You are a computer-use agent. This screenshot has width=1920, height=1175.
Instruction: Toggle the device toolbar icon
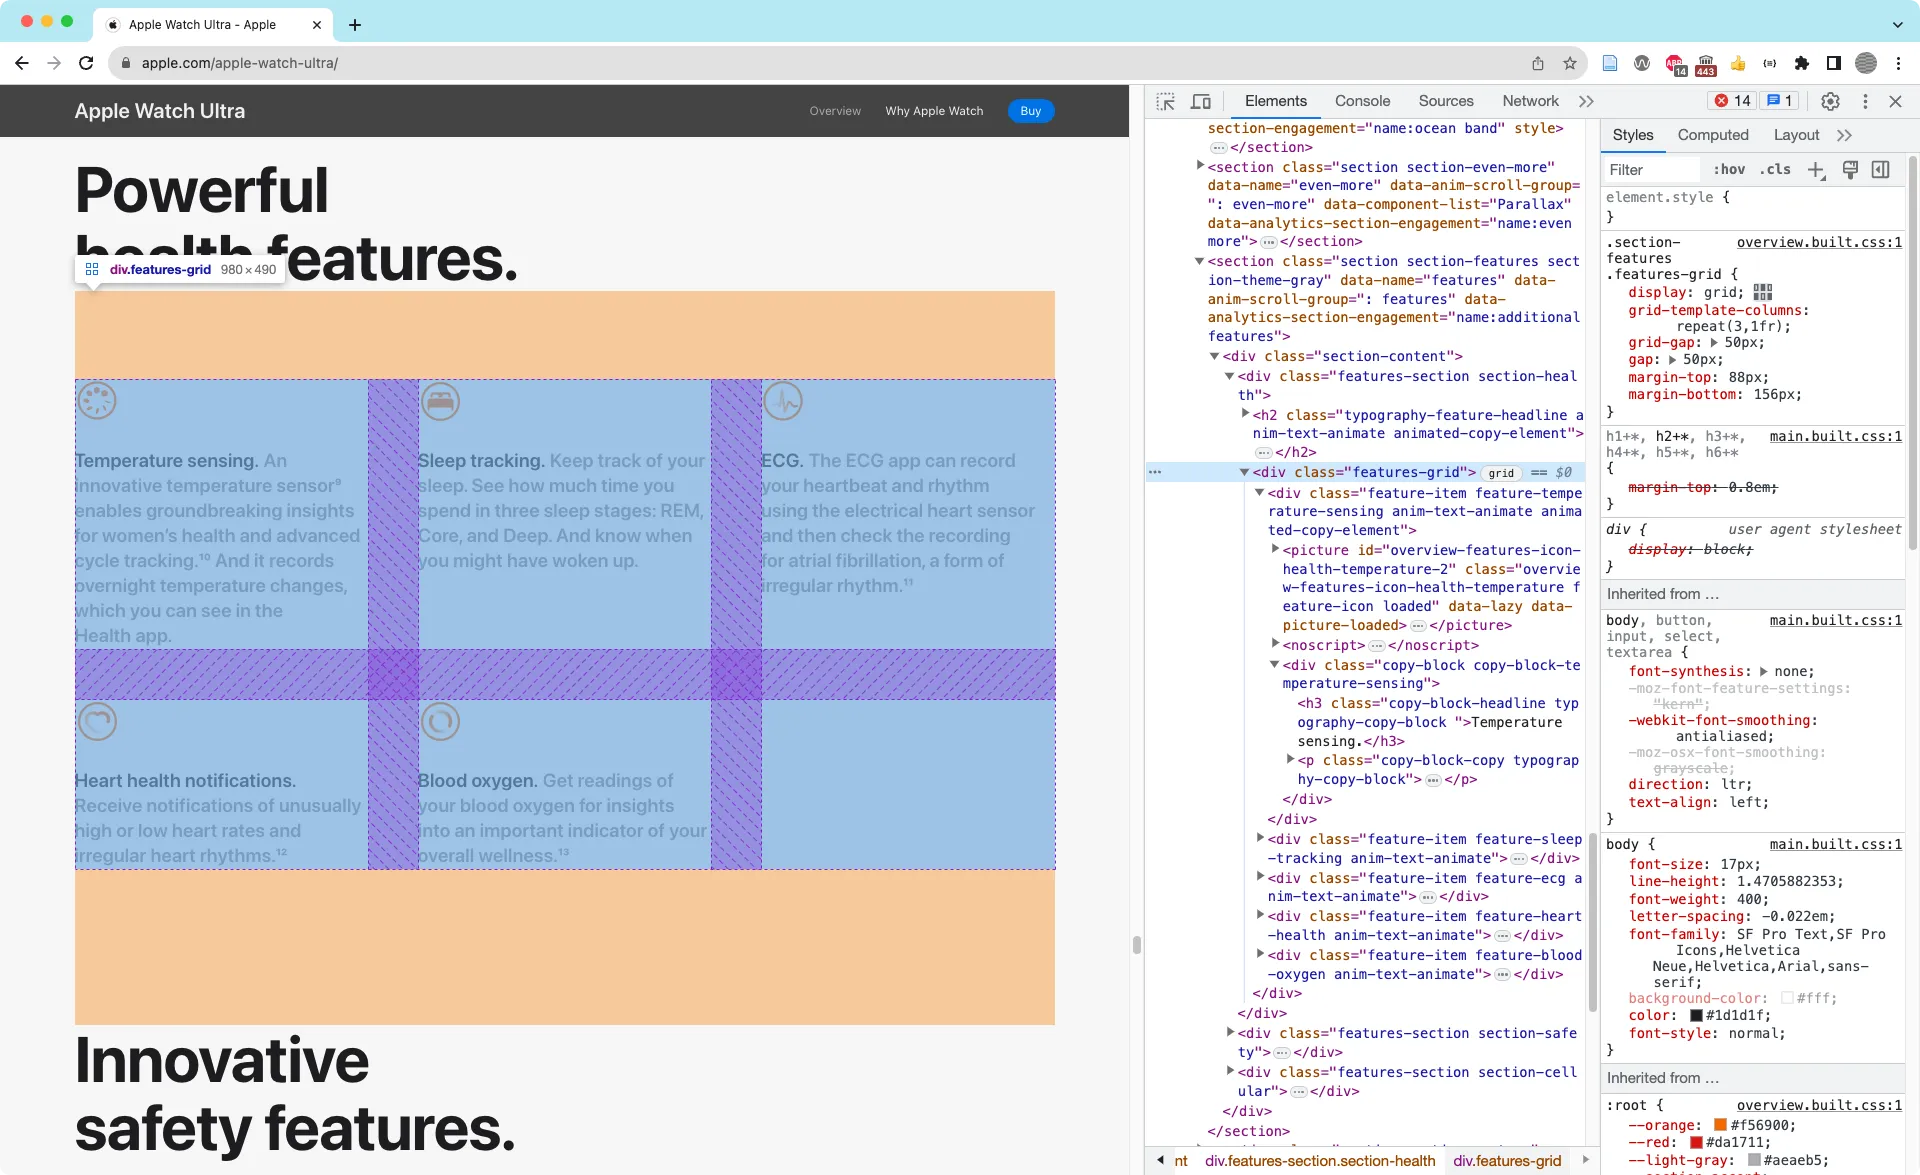pyautogui.click(x=1201, y=101)
